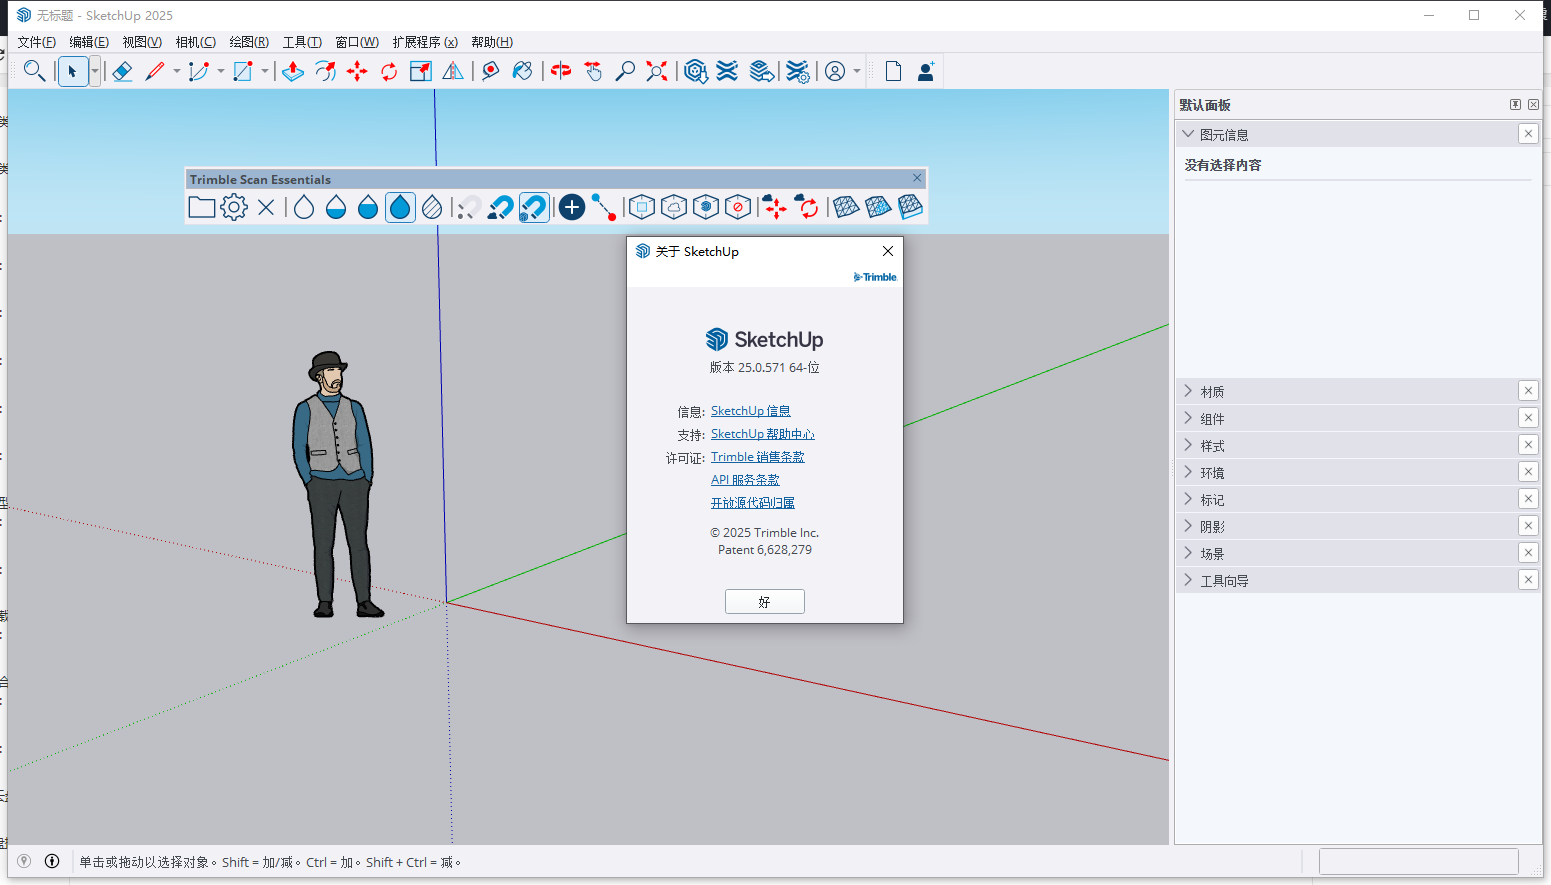Viewport: 1551px width, 885px height.
Task: Activate the Rotate tool in main toolbar
Action: click(389, 71)
